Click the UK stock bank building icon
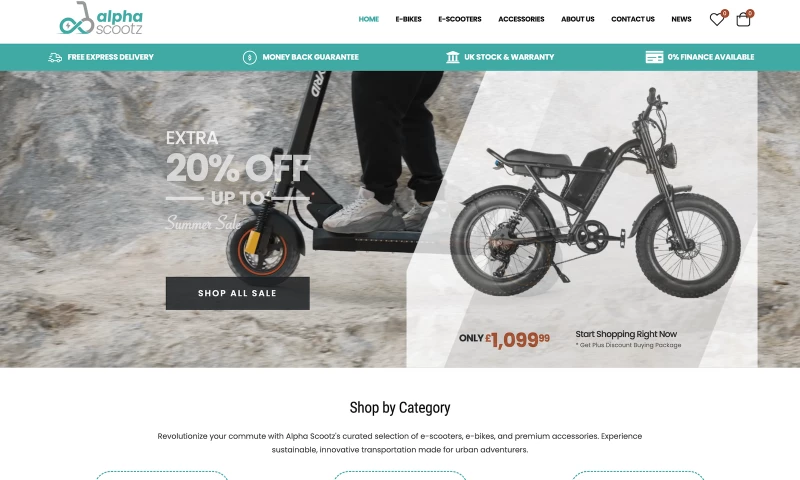Image resolution: width=800 pixels, height=480 pixels. pyautogui.click(x=453, y=57)
